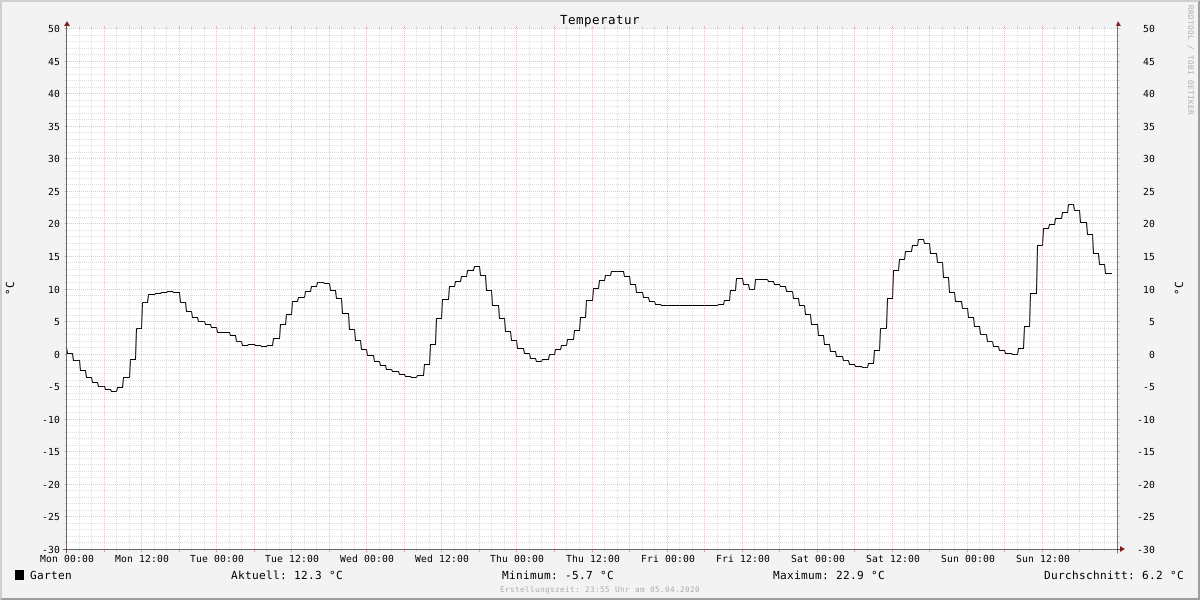Select the "Wed 12:00" time axis label

click(442, 559)
